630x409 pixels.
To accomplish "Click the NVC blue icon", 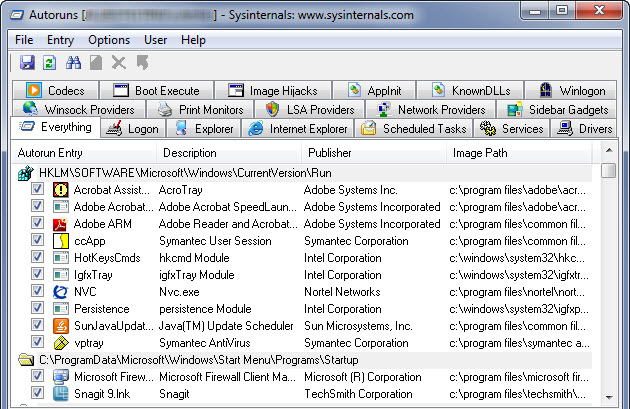I will (61, 292).
